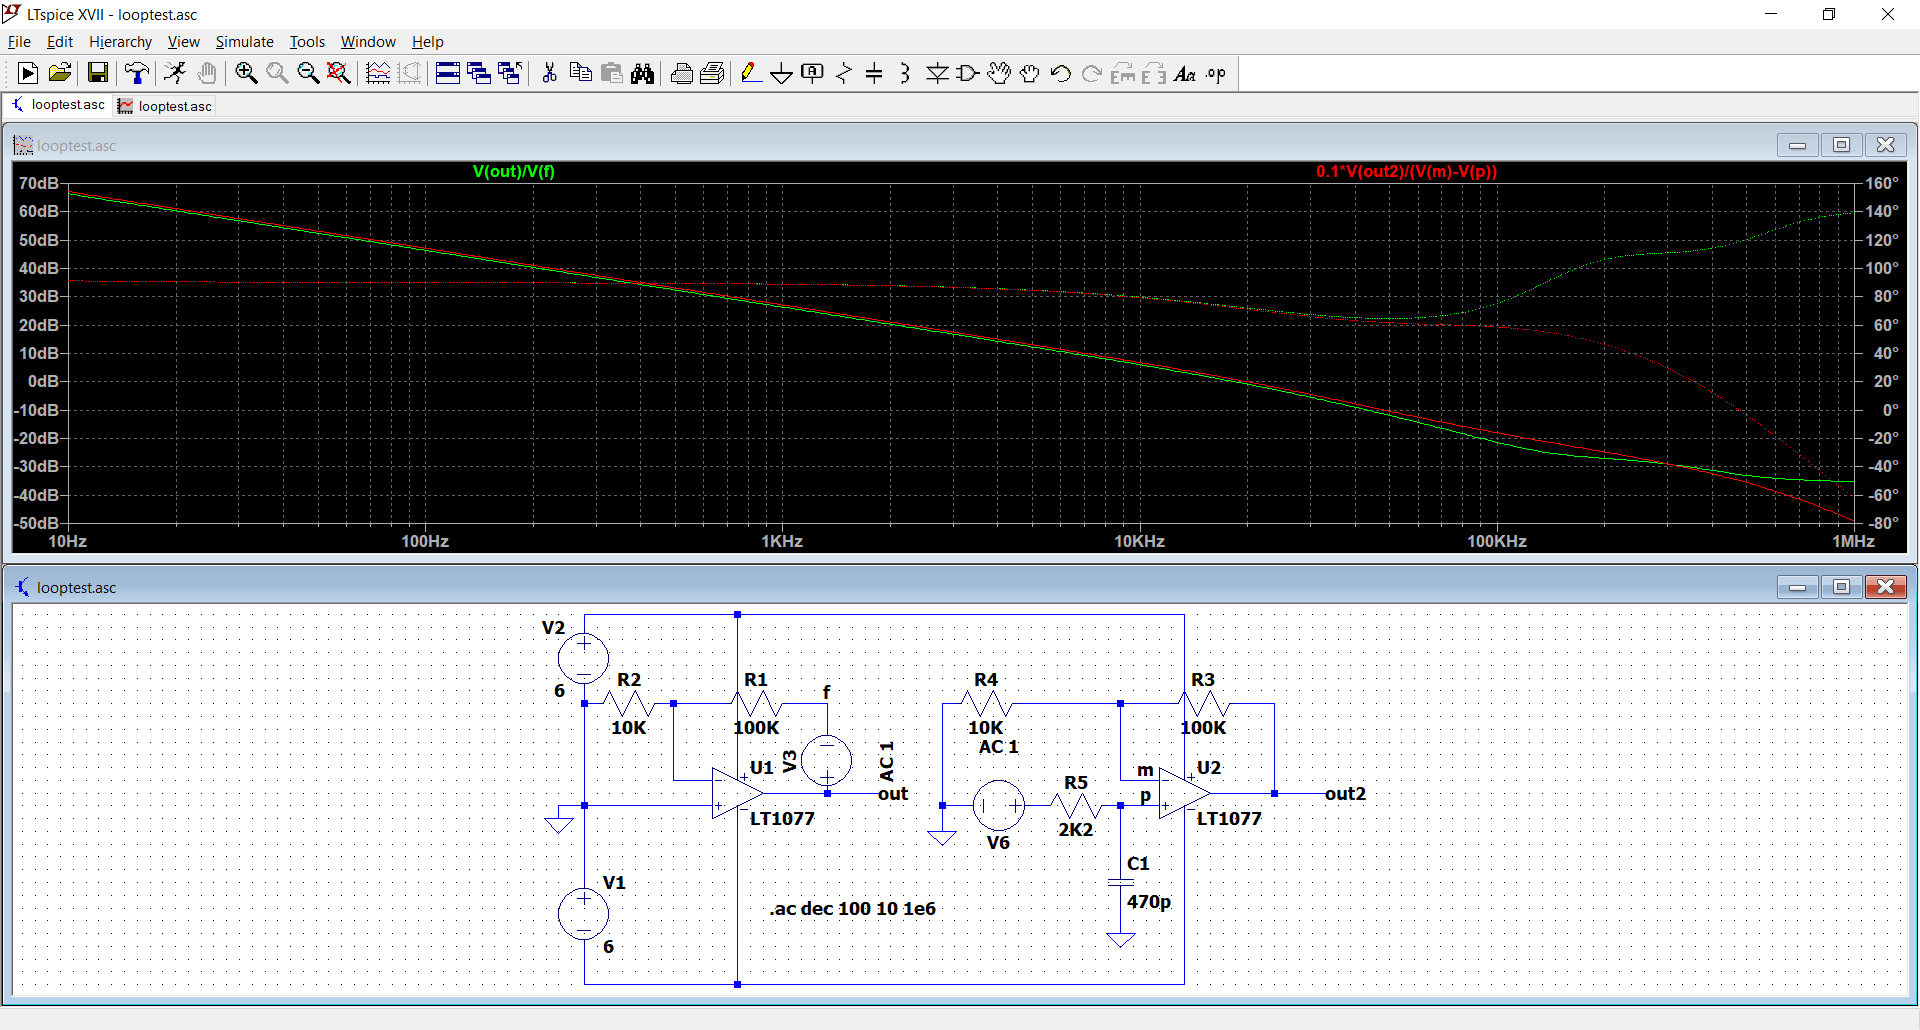
Task: Open the Tools menu
Action: coord(307,42)
